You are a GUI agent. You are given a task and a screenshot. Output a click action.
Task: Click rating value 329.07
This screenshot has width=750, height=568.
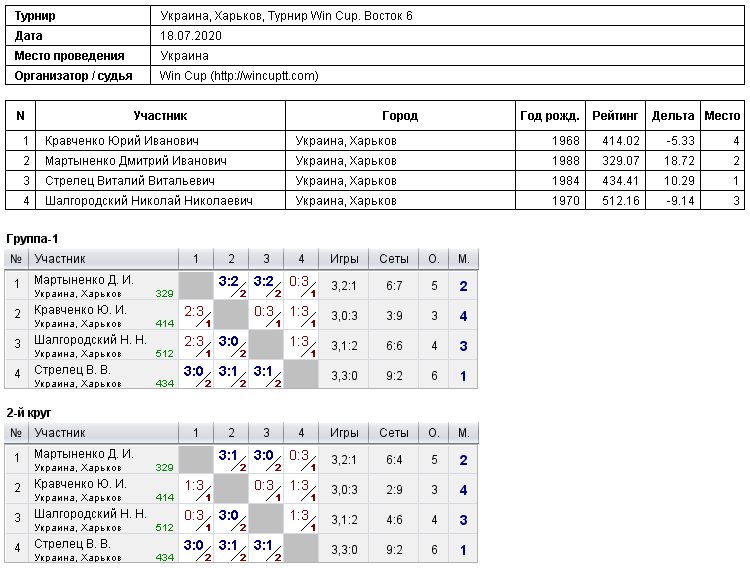(621, 161)
